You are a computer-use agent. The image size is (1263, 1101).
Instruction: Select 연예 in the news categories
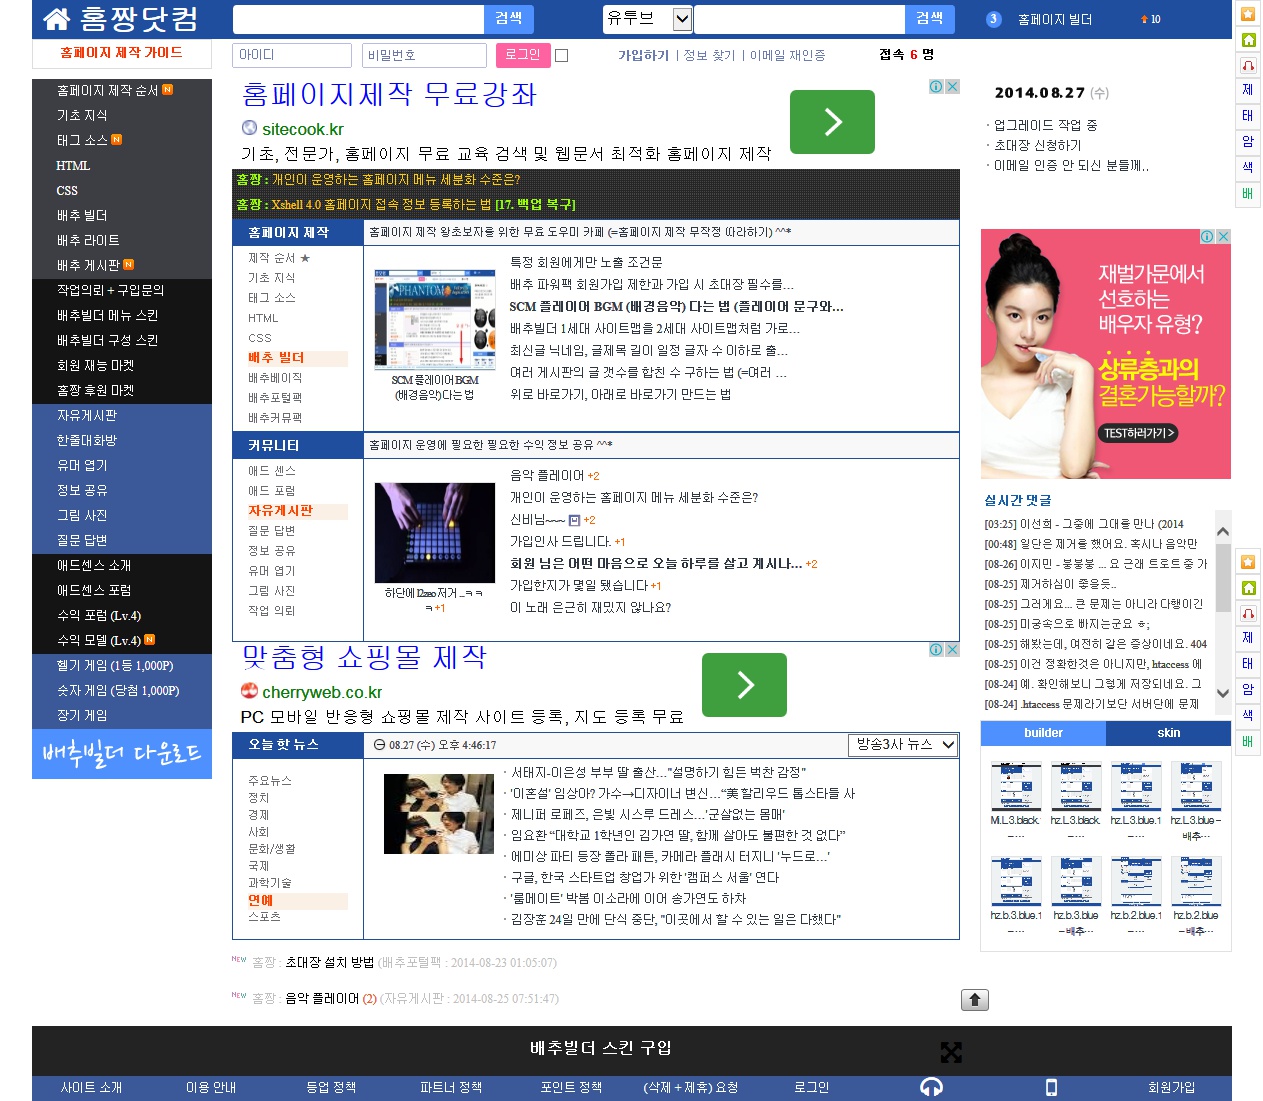click(261, 900)
